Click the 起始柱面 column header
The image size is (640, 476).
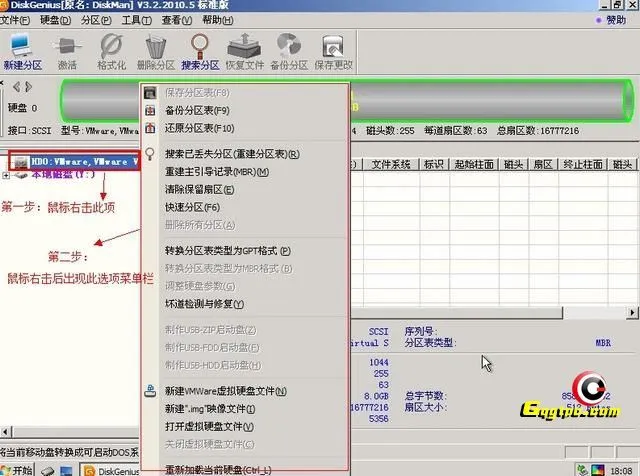(474, 165)
